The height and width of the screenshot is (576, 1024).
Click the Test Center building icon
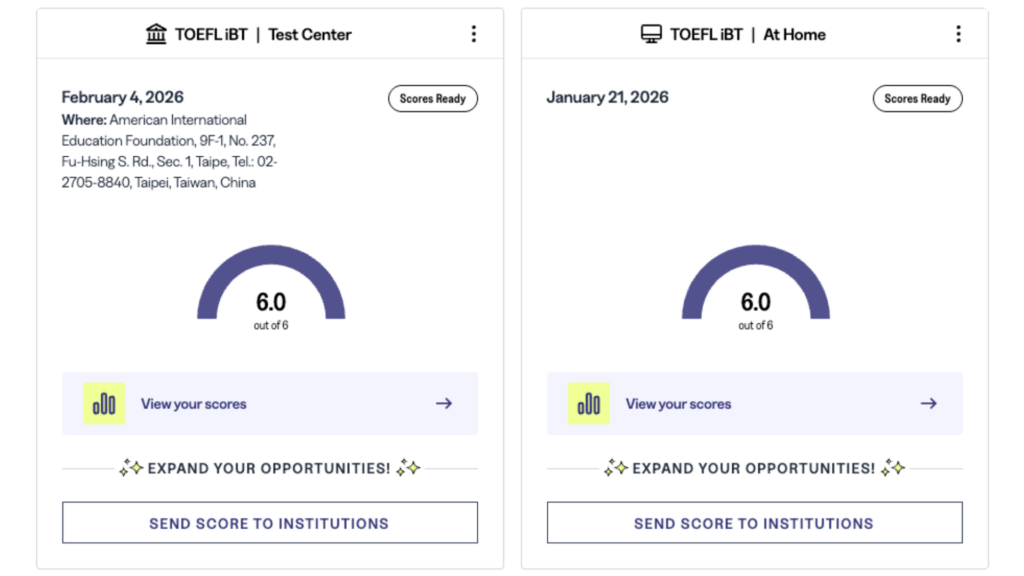(x=157, y=34)
